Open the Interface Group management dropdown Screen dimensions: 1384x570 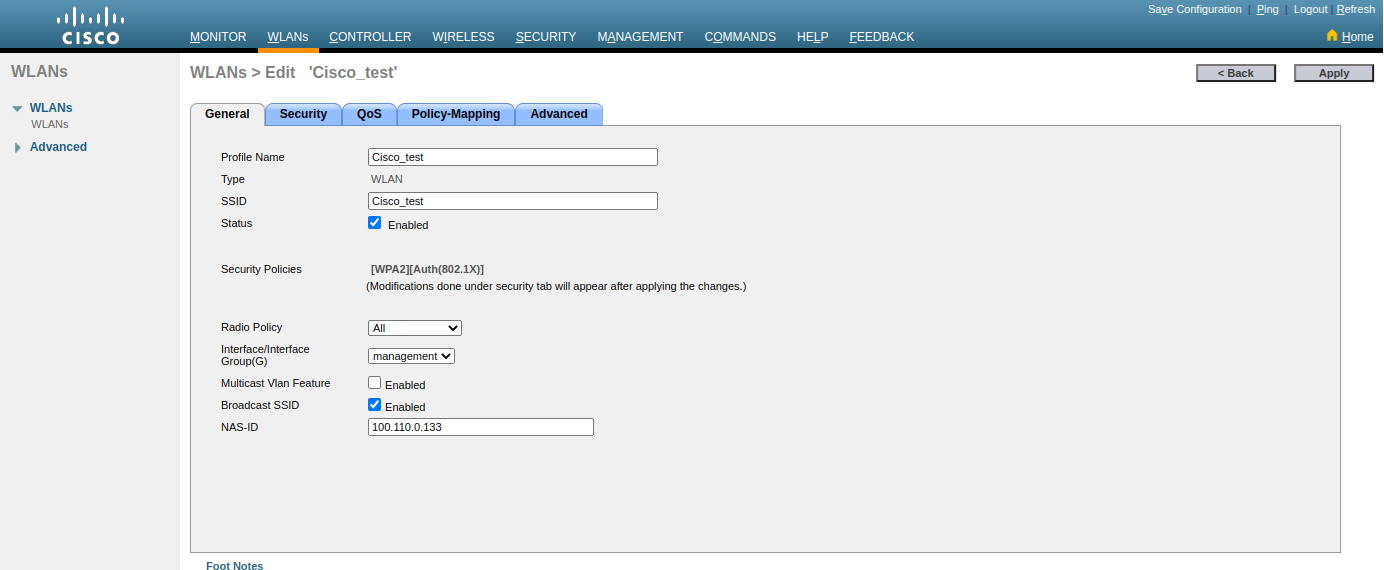click(x=412, y=356)
